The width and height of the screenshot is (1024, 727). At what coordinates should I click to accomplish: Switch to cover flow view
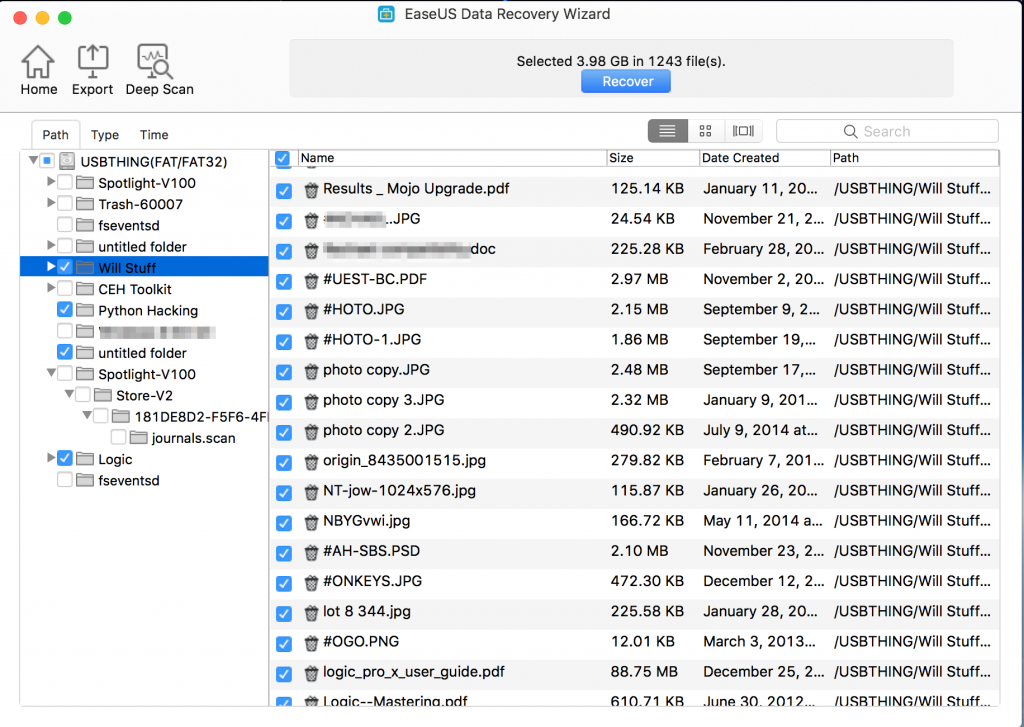[743, 131]
